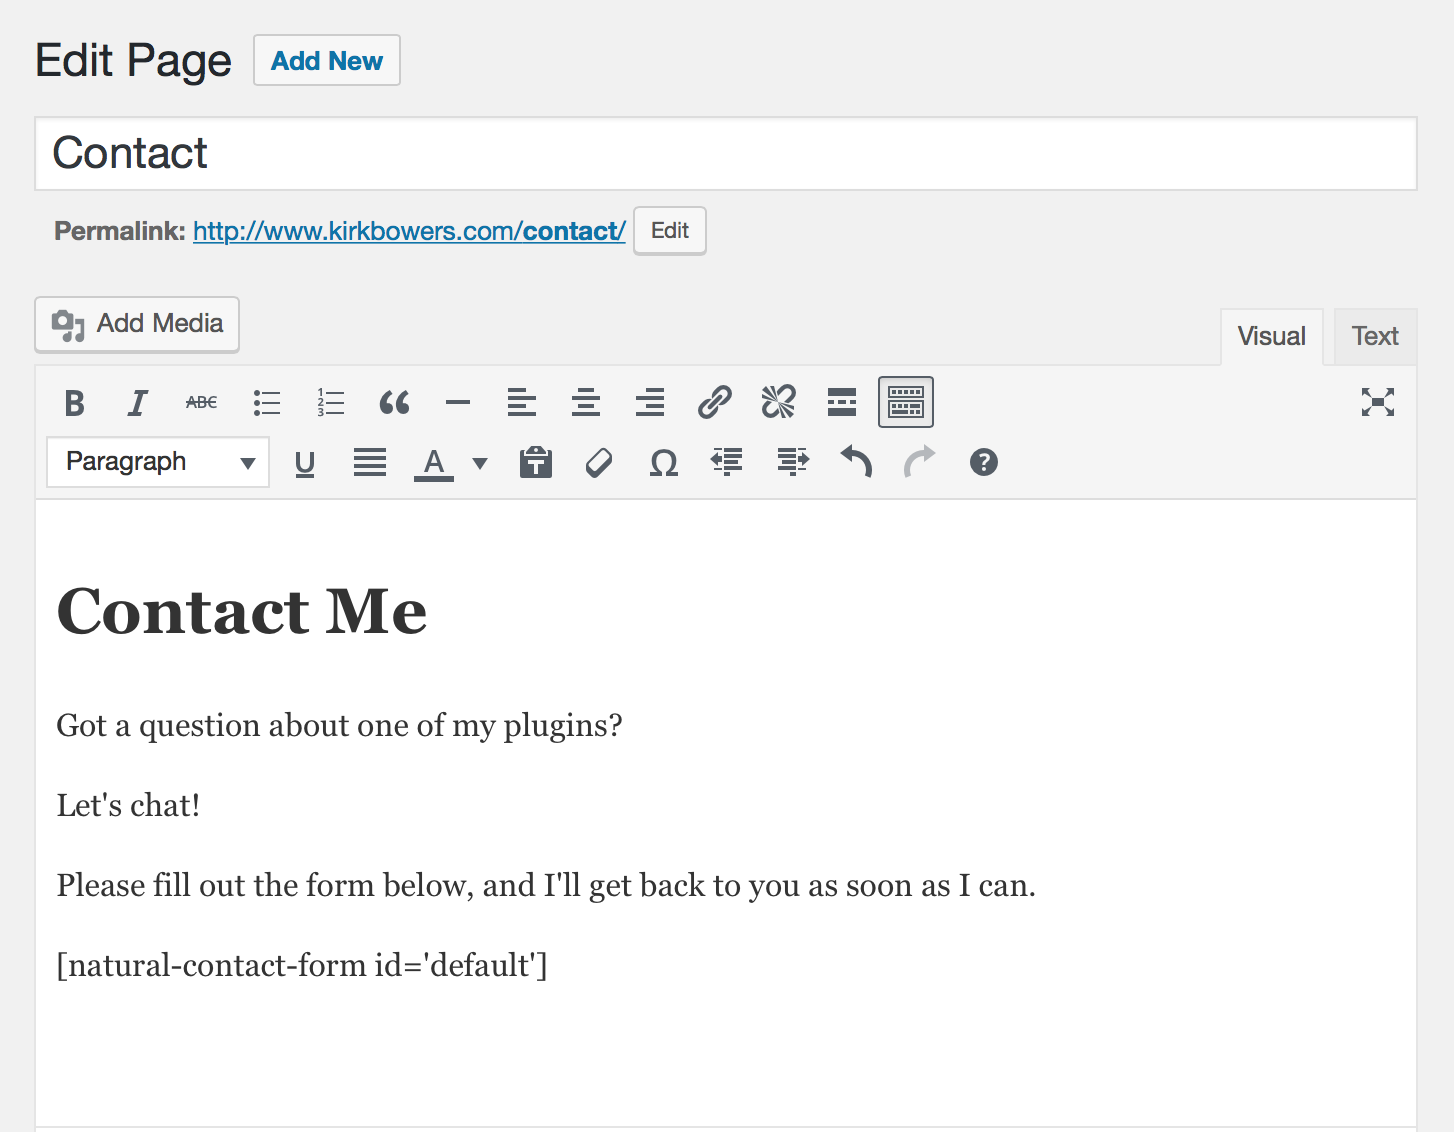This screenshot has width=1454, height=1132.
Task: Switch to the Text editor tab
Action: tap(1376, 337)
